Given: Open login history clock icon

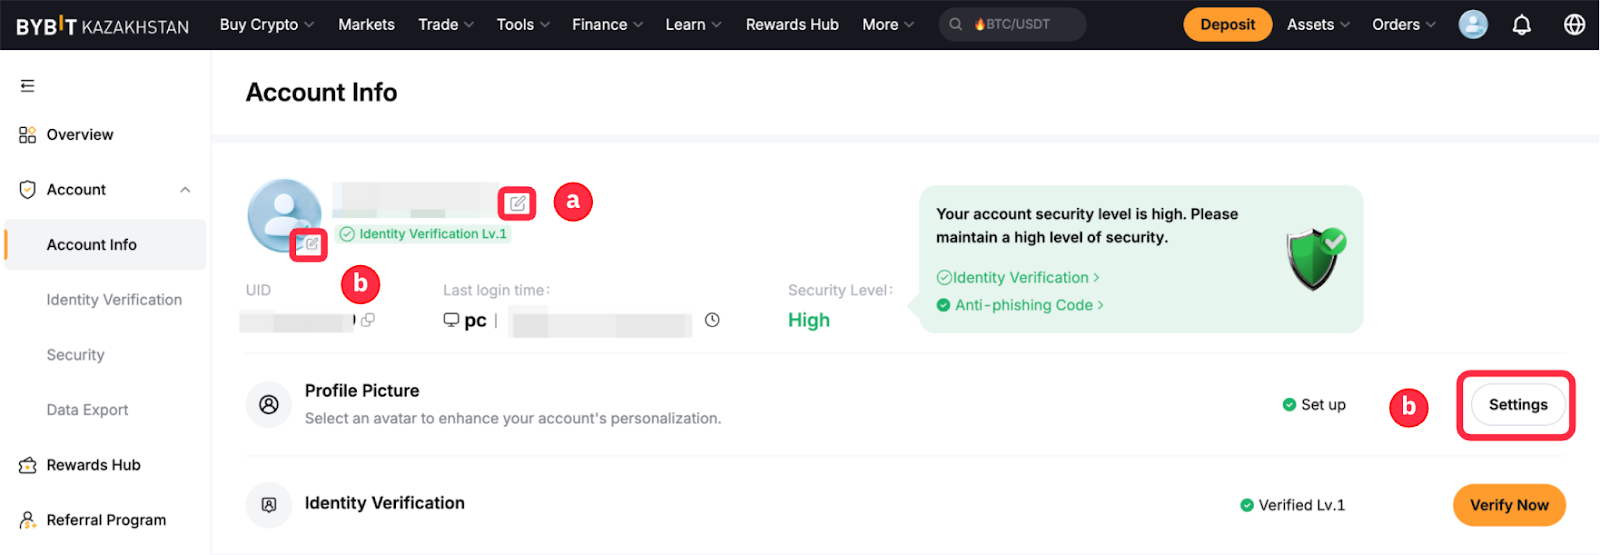Looking at the screenshot, I should pos(712,320).
